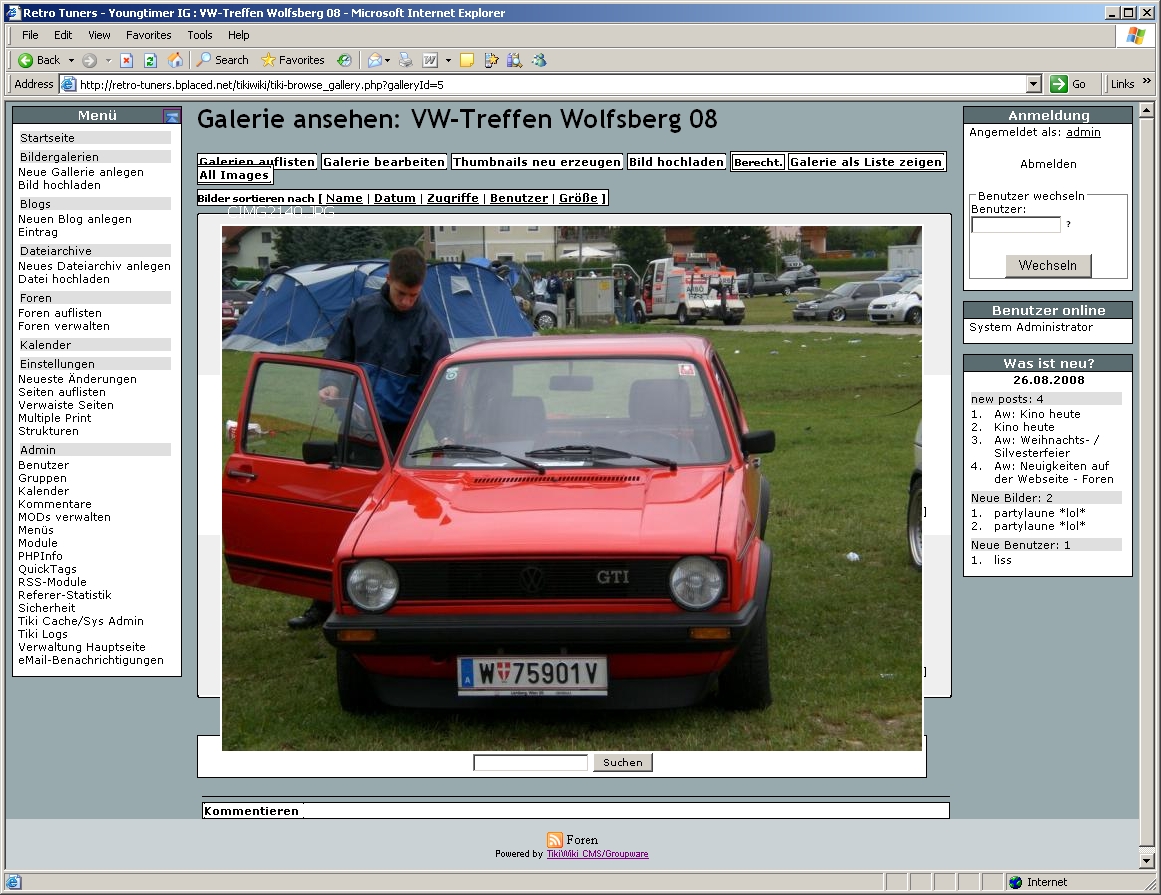Click the Berecht. button
The height and width of the screenshot is (895, 1161).
click(757, 162)
